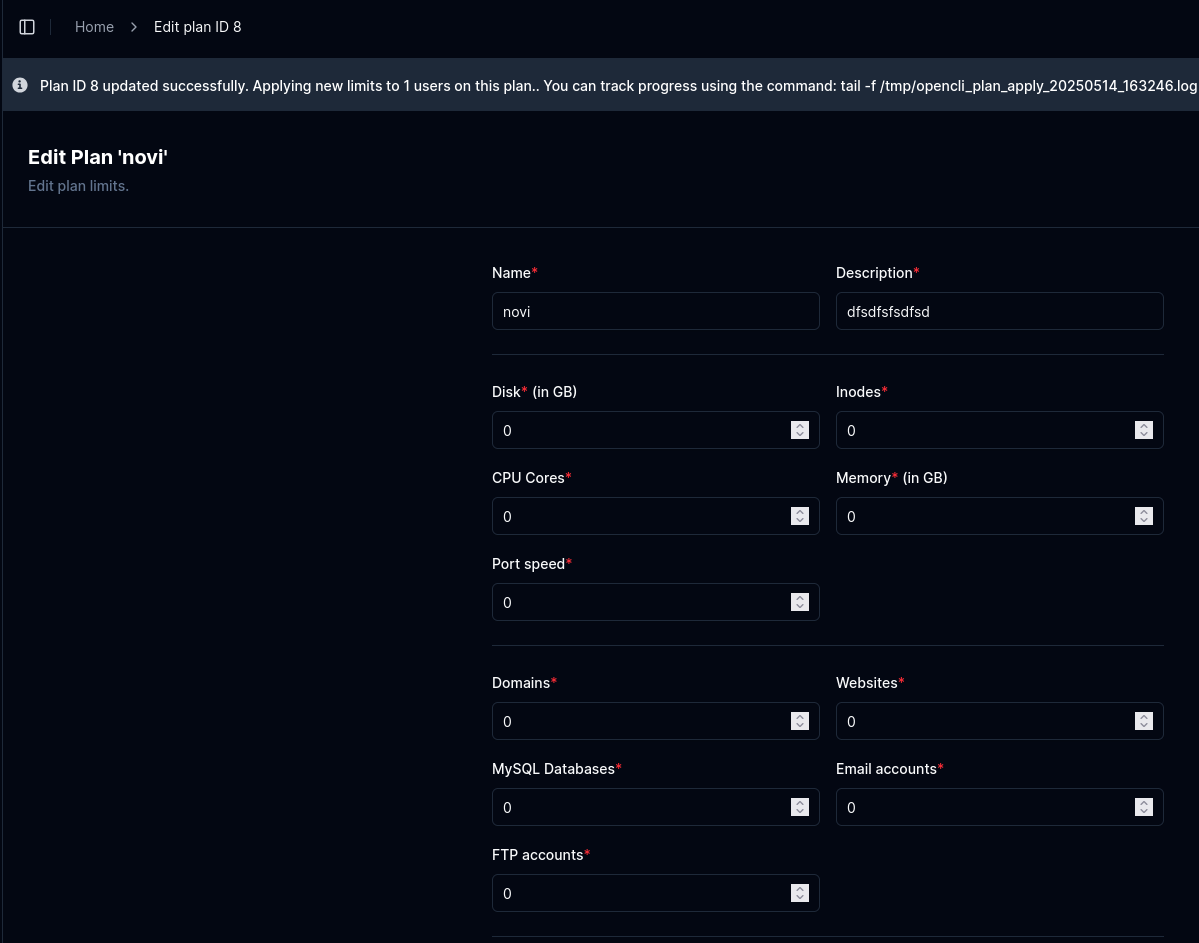Click the Memory field spinner

(x=1143, y=516)
